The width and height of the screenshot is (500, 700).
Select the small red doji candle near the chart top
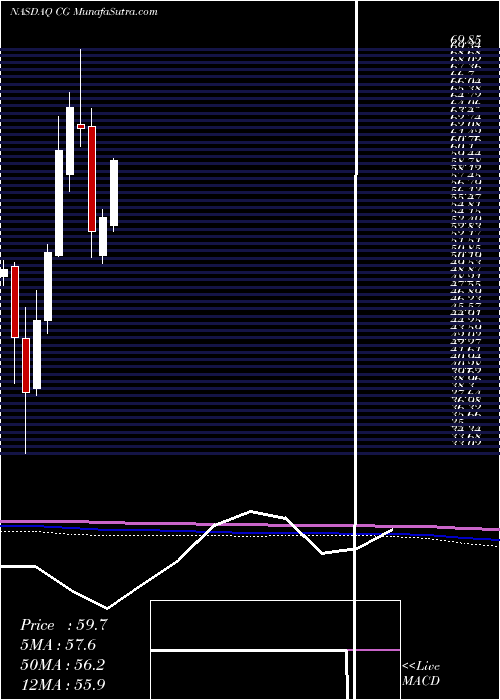pyautogui.click(x=81, y=126)
